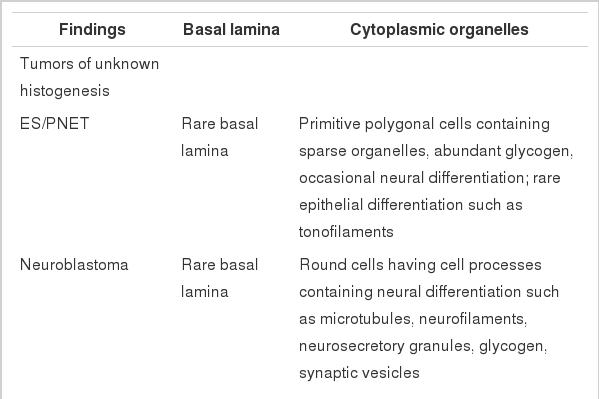Click text Primitive polygonal cells containing
Viewport: 599px width, 399px height.
coord(424,124)
